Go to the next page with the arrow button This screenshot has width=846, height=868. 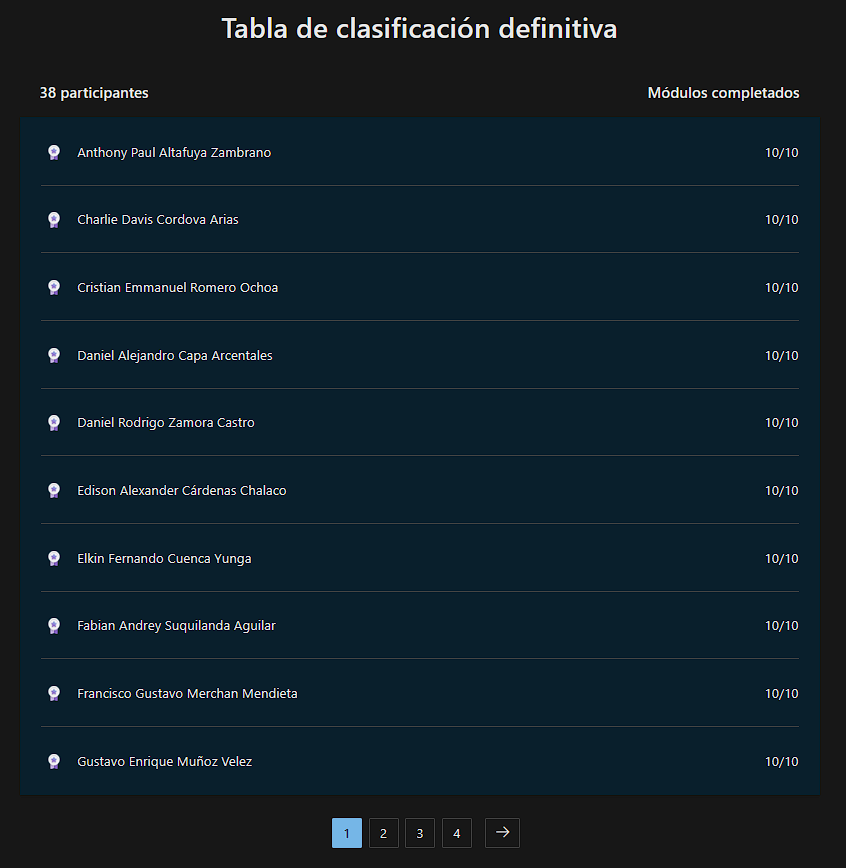pos(502,833)
